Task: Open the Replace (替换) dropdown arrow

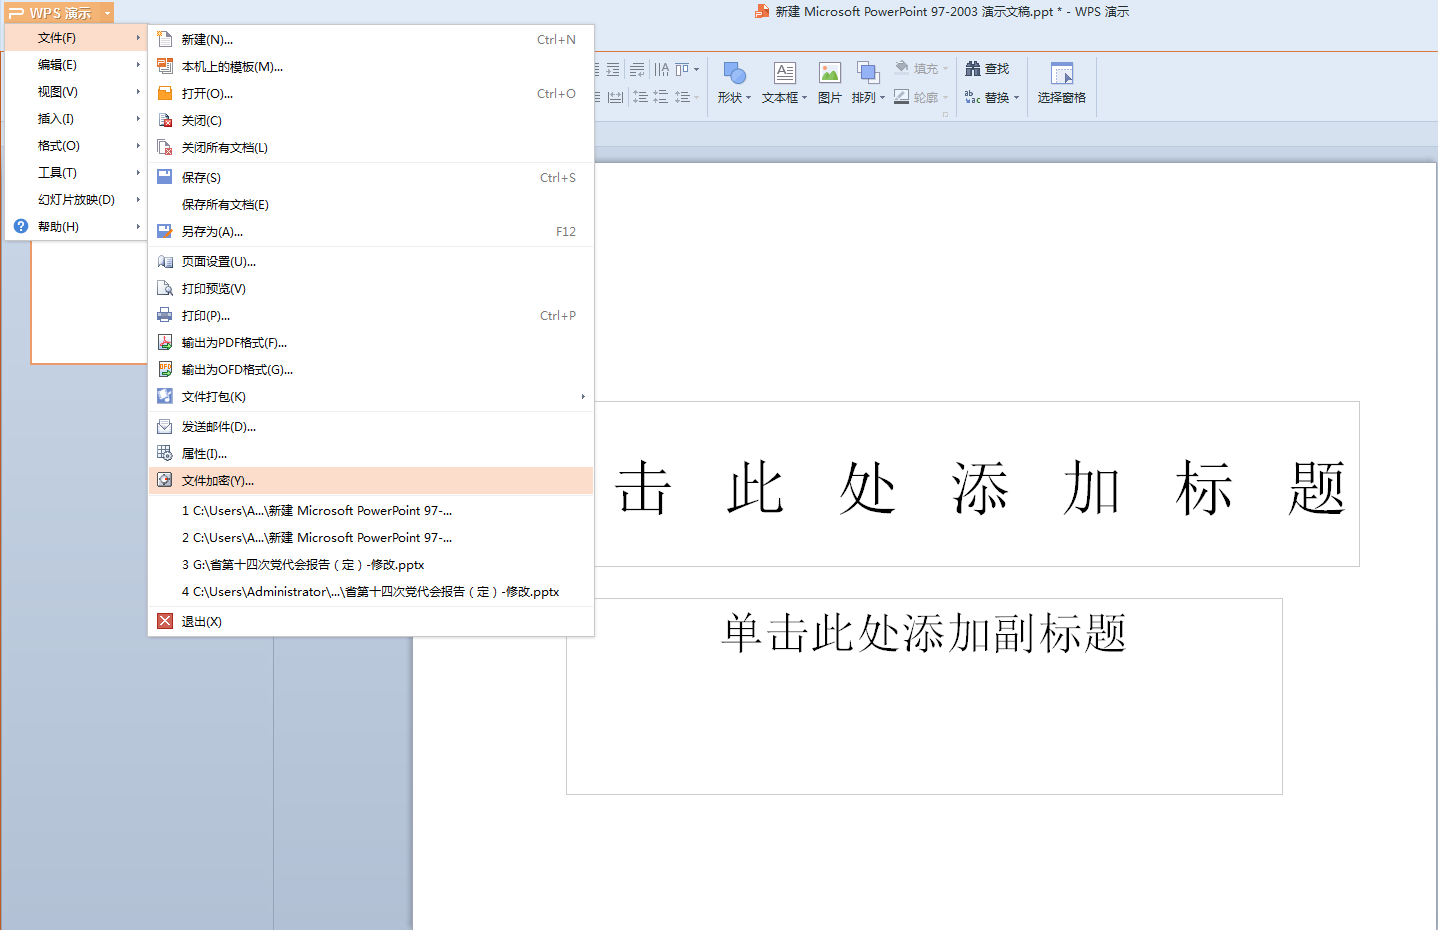Action: click(x=1016, y=98)
